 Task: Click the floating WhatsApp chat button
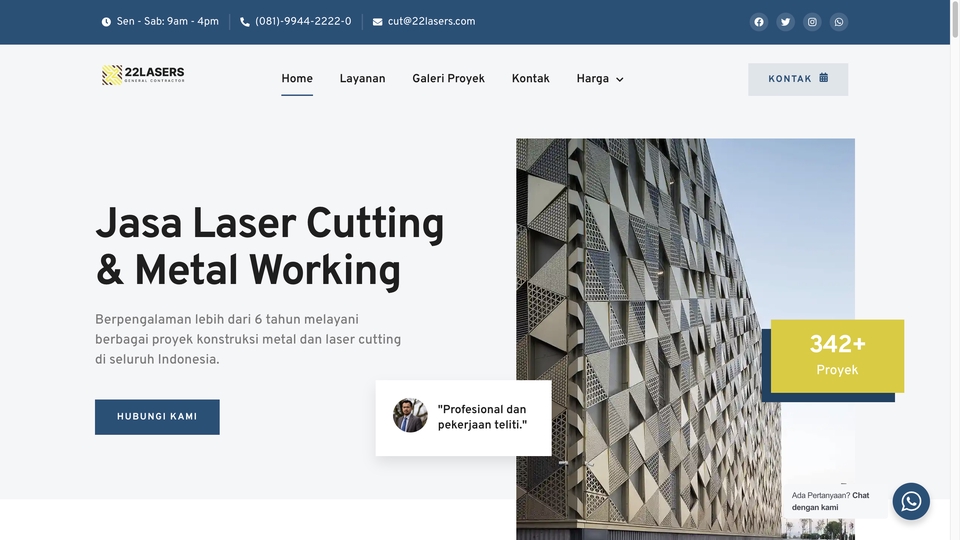[911, 501]
